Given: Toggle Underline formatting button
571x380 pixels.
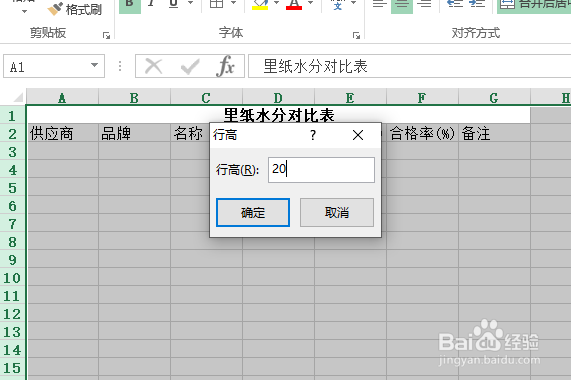Looking at the screenshot, I should tap(174, 5).
